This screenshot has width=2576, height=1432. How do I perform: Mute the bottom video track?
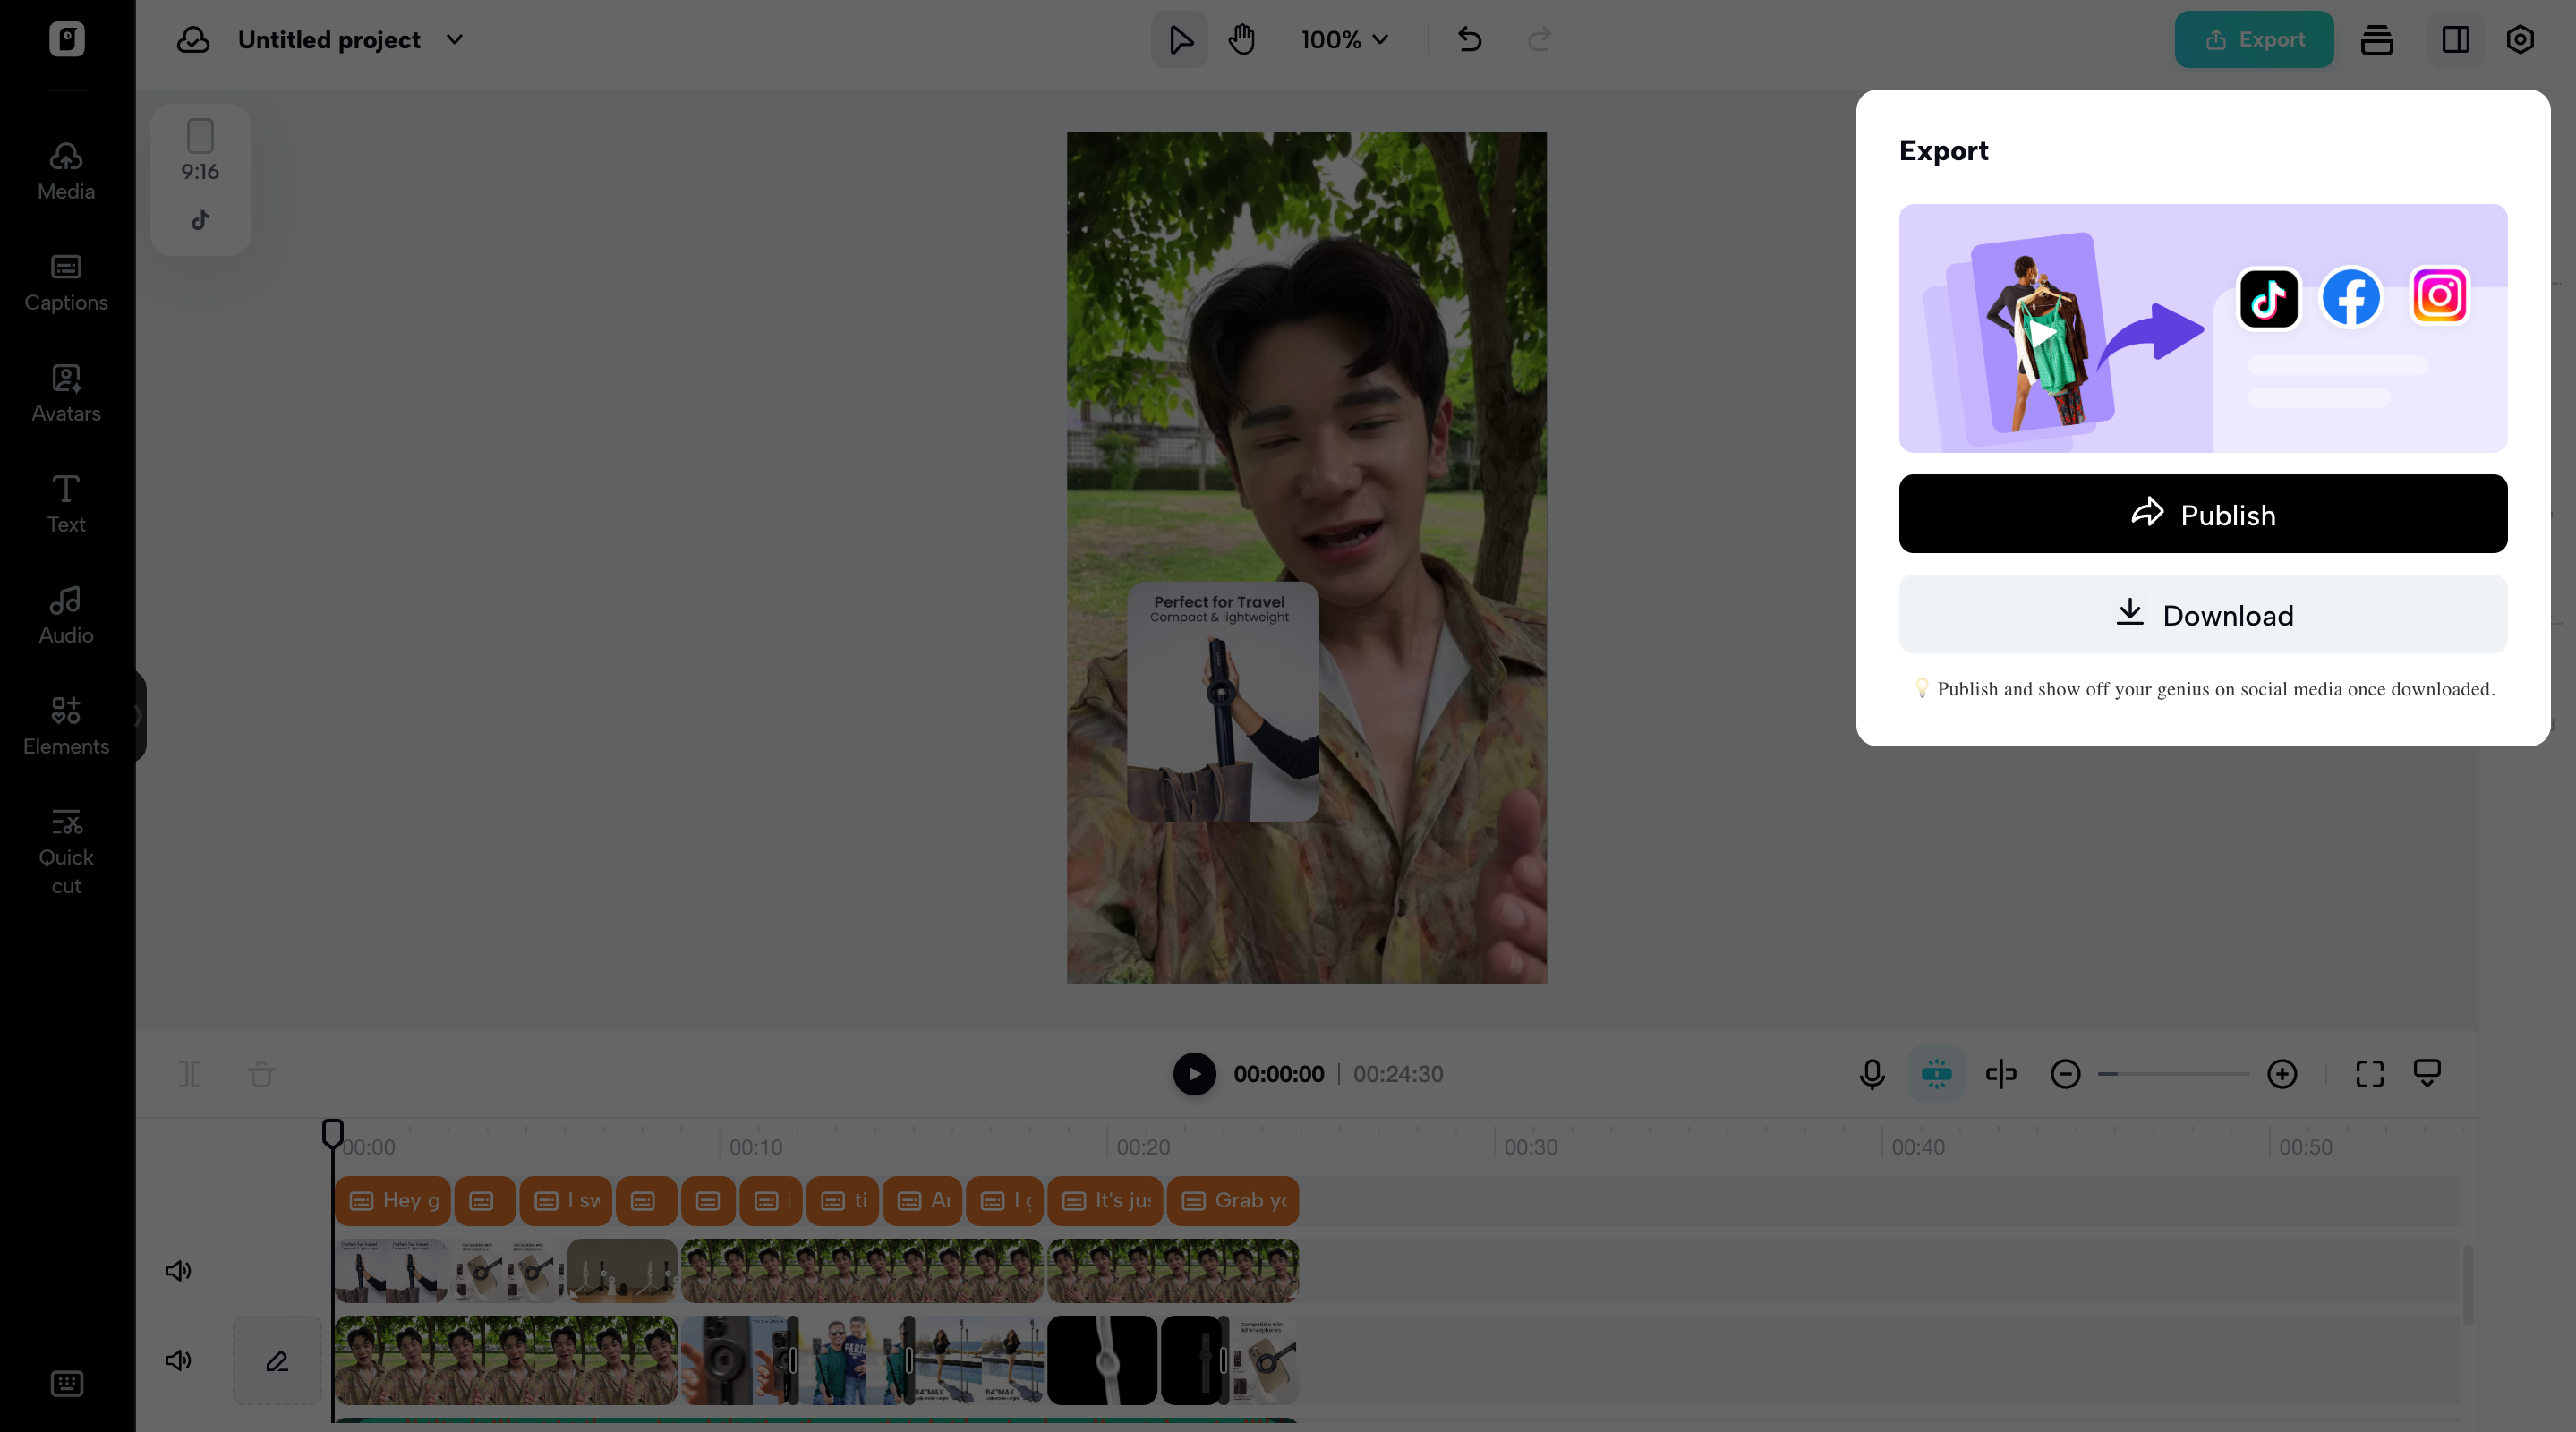tap(178, 1360)
